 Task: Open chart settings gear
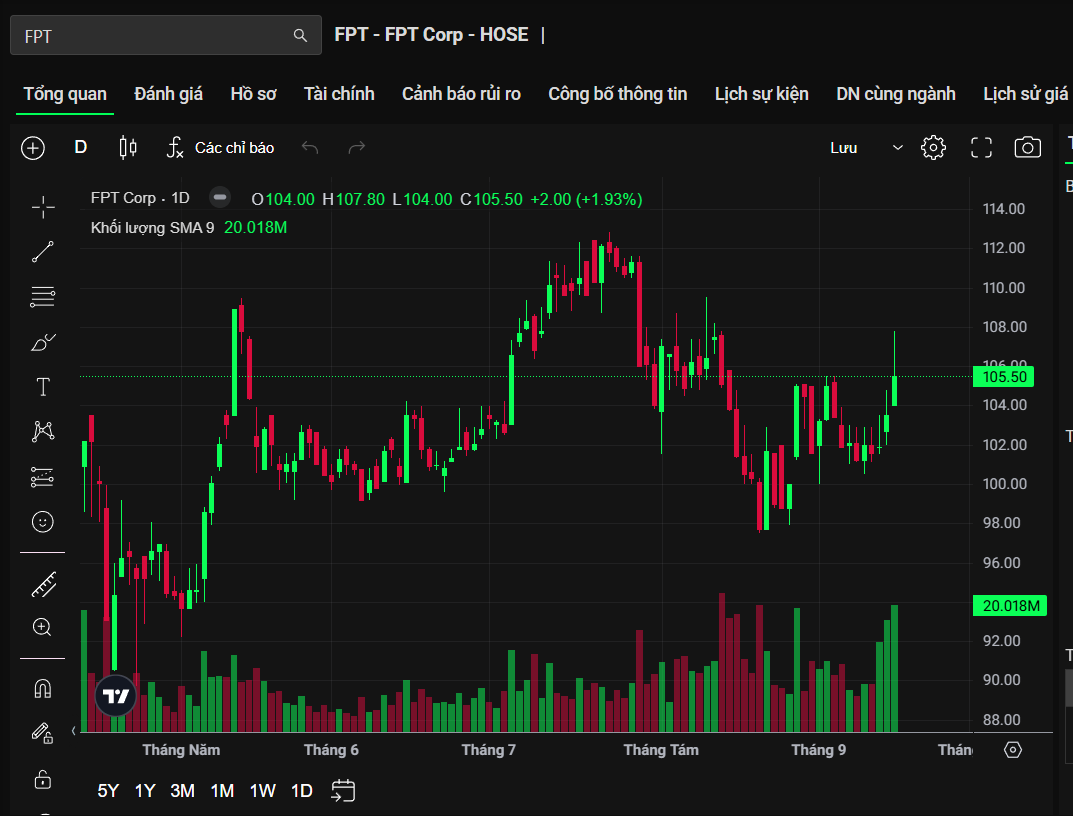[933, 148]
